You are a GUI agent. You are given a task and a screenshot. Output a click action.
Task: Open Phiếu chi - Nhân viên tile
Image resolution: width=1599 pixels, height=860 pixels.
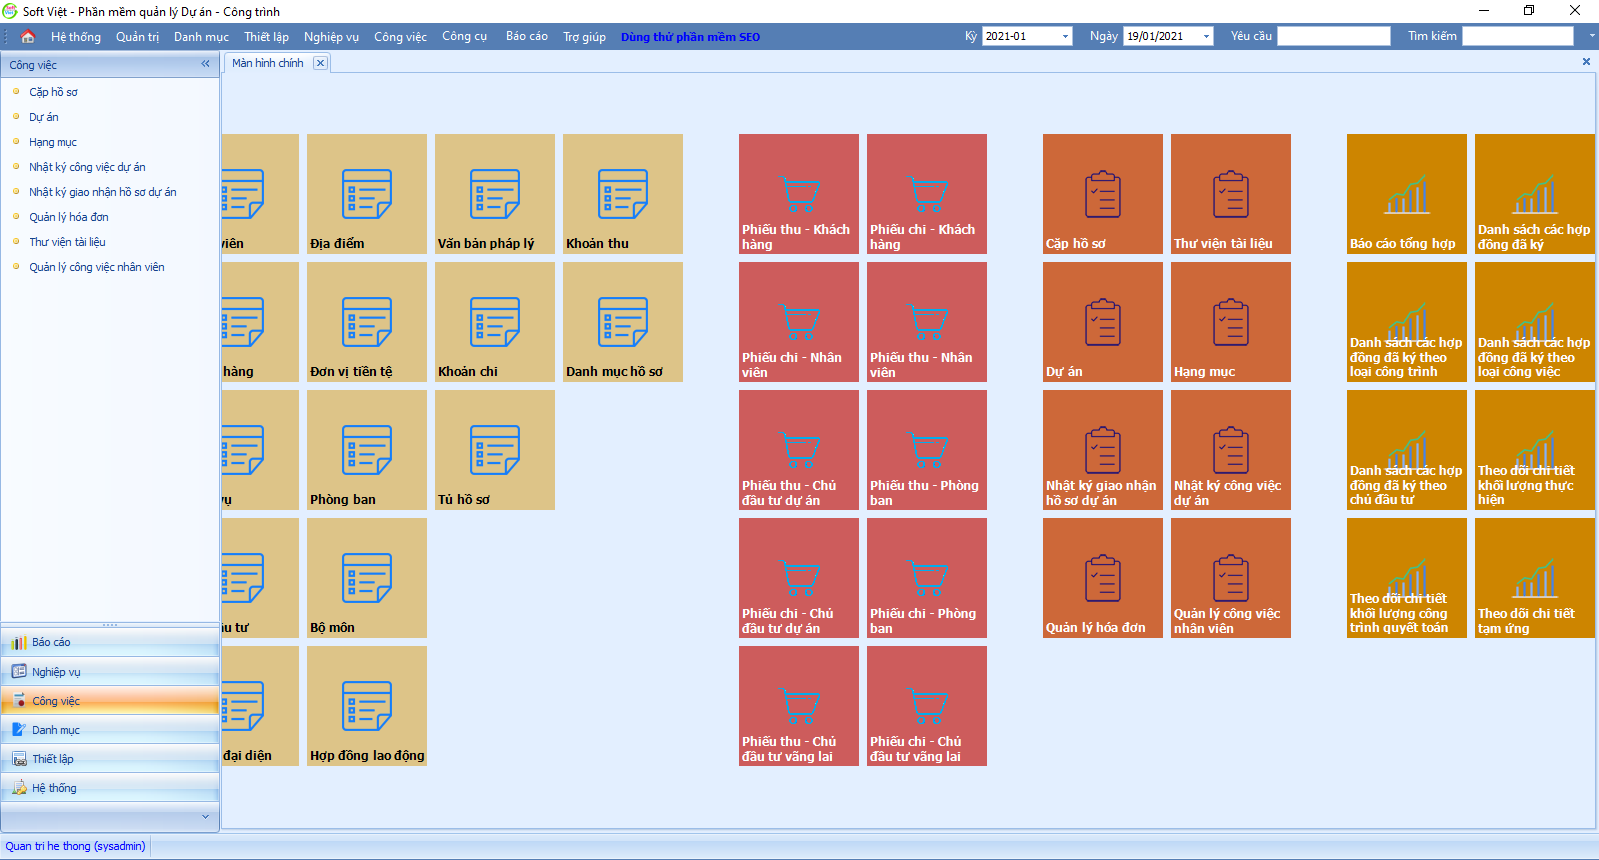(799, 322)
